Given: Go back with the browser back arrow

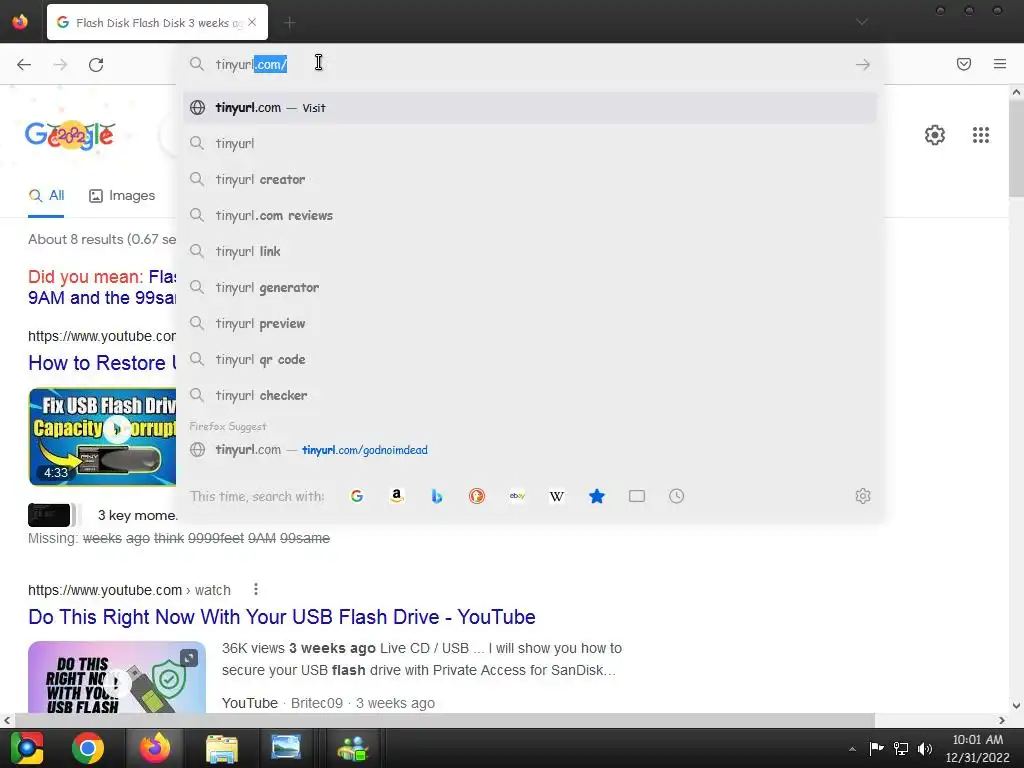Looking at the screenshot, I should (24, 64).
